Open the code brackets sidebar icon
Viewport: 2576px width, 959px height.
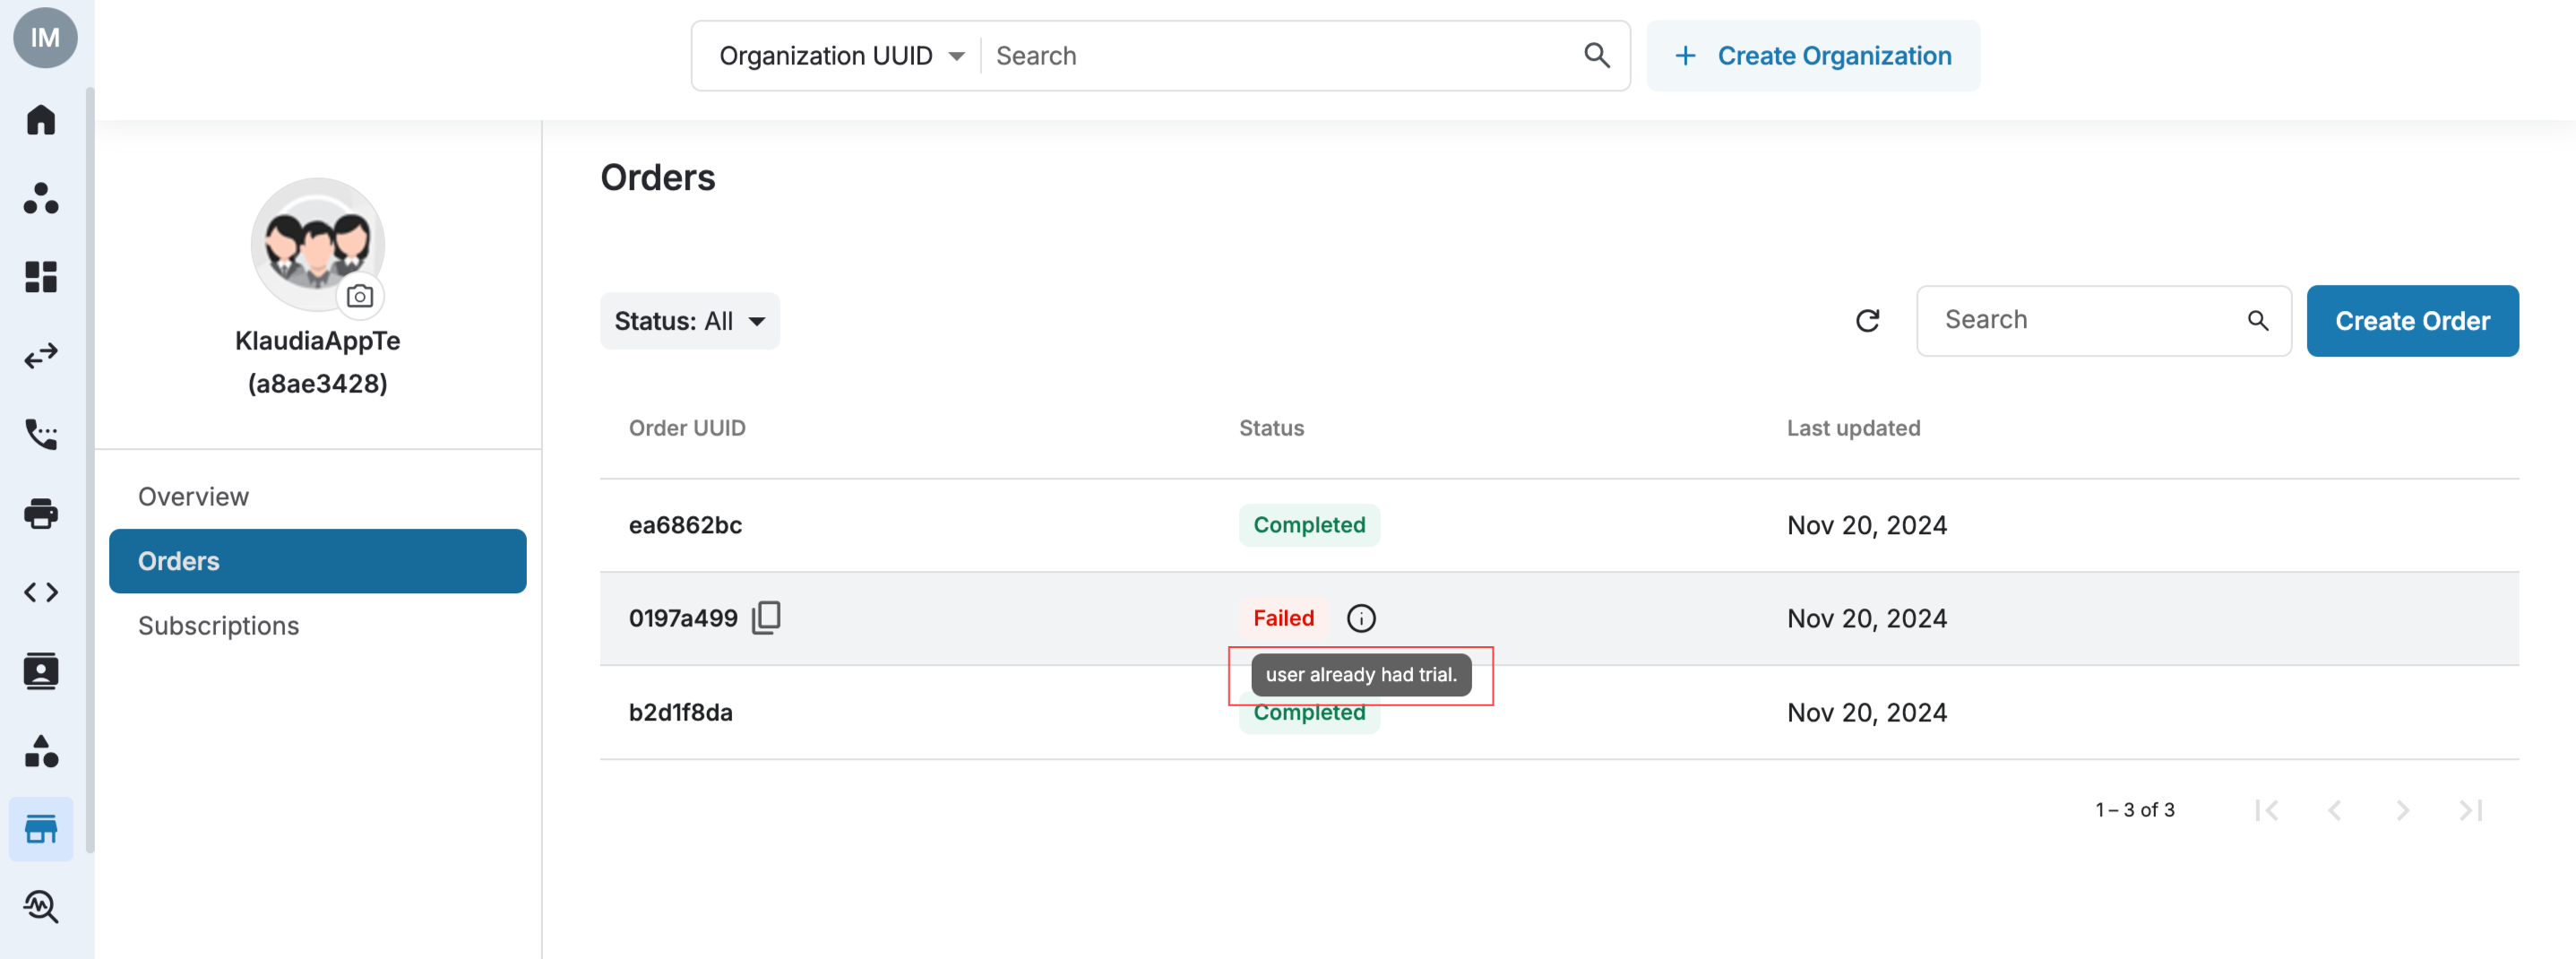(x=41, y=592)
